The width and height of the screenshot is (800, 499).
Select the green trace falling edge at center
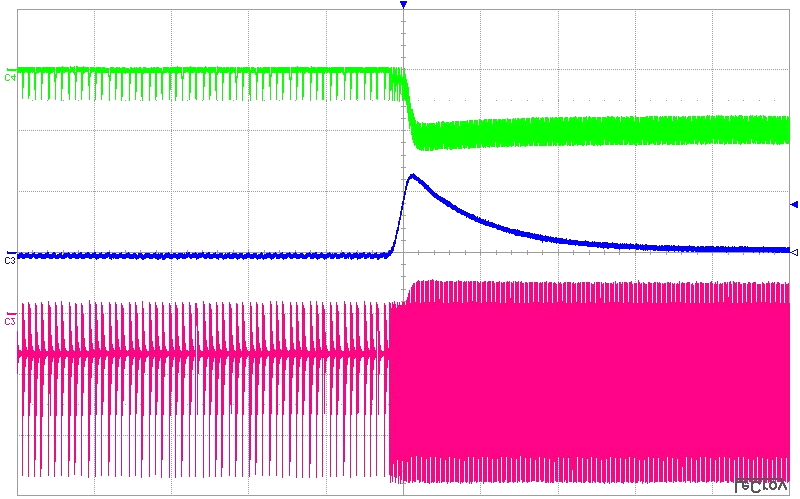pyautogui.click(x=409, y=105)
